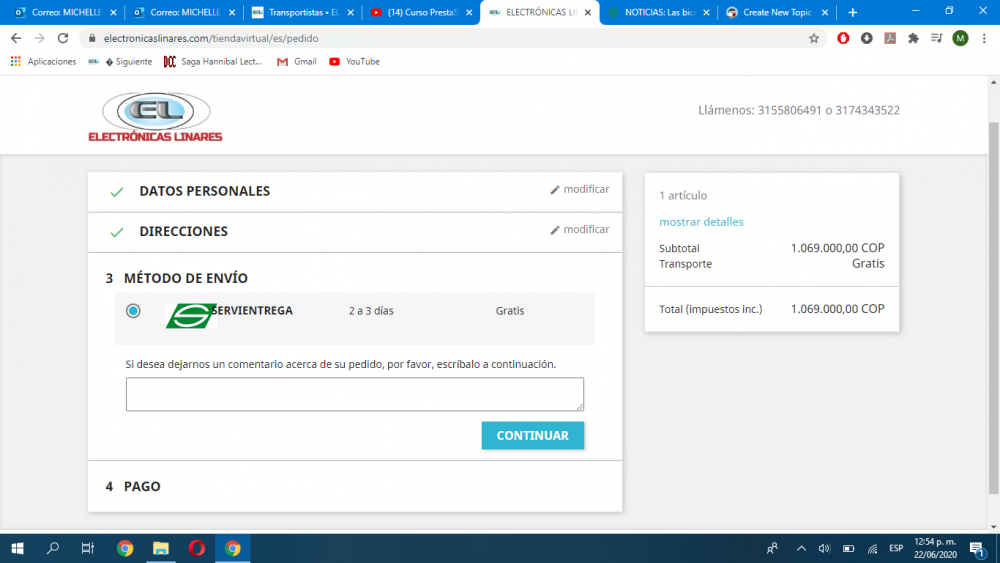Close the ELECTRÓNICAS LINARES tab
Viewport: 1000px width, 563px height.
point(587,13)
